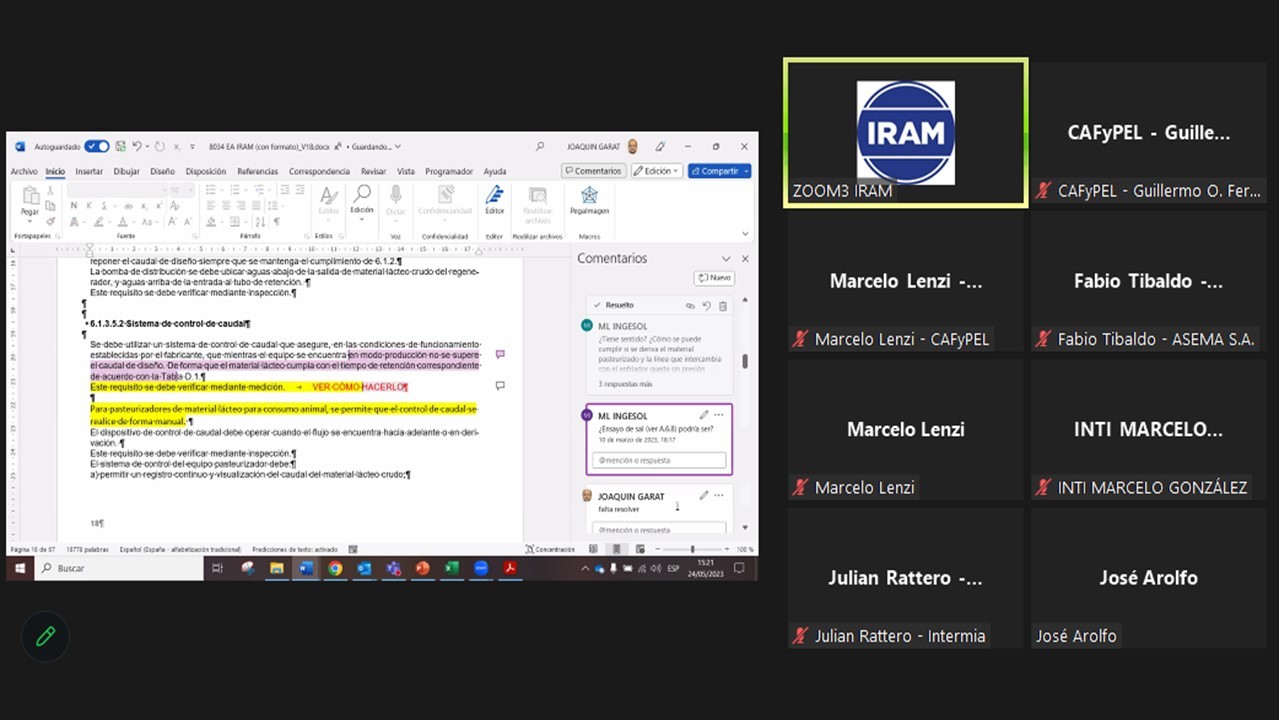Open the Edición mode dropdown
Screen dimensions: 1280x720
[x=657, y=171]
